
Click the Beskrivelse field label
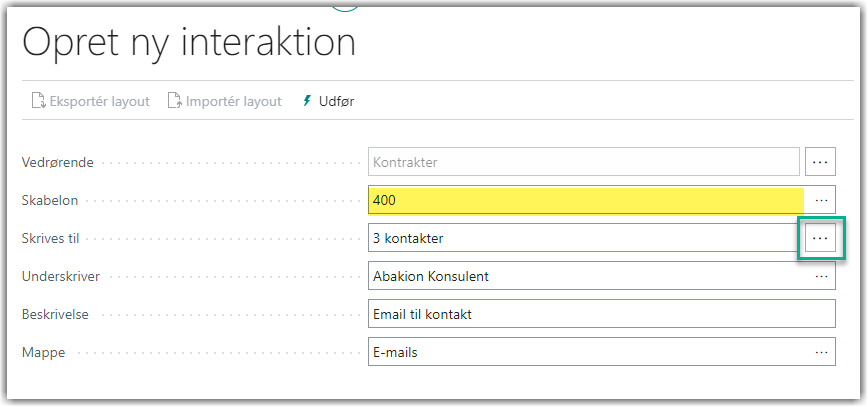coord(55,315)
